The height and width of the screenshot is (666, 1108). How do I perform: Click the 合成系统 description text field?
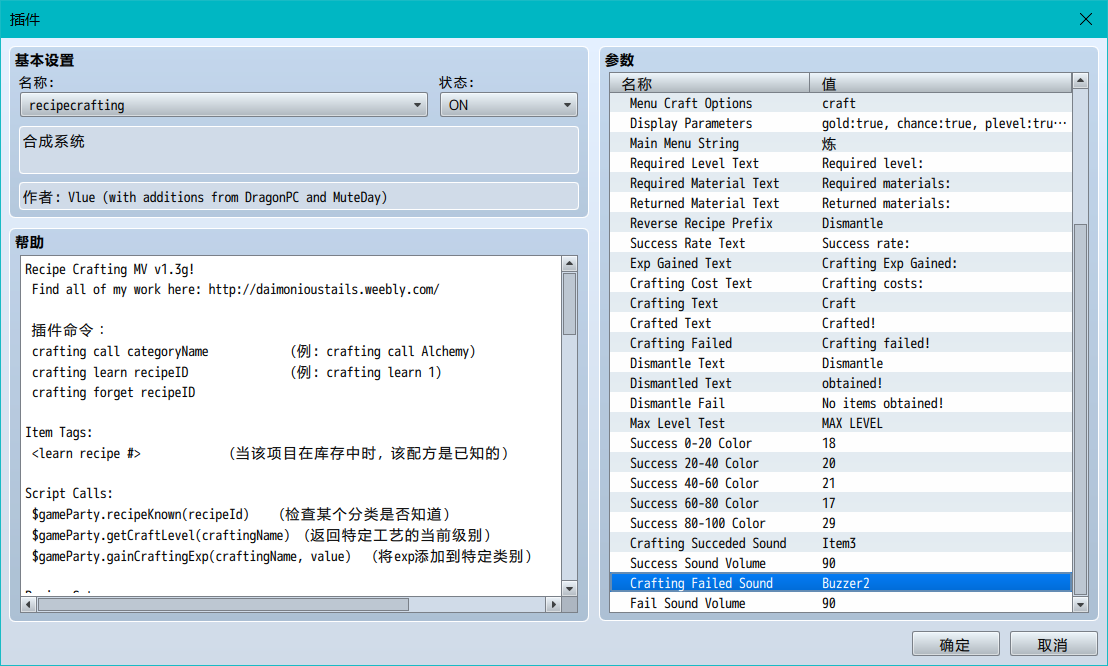(299, 150)
